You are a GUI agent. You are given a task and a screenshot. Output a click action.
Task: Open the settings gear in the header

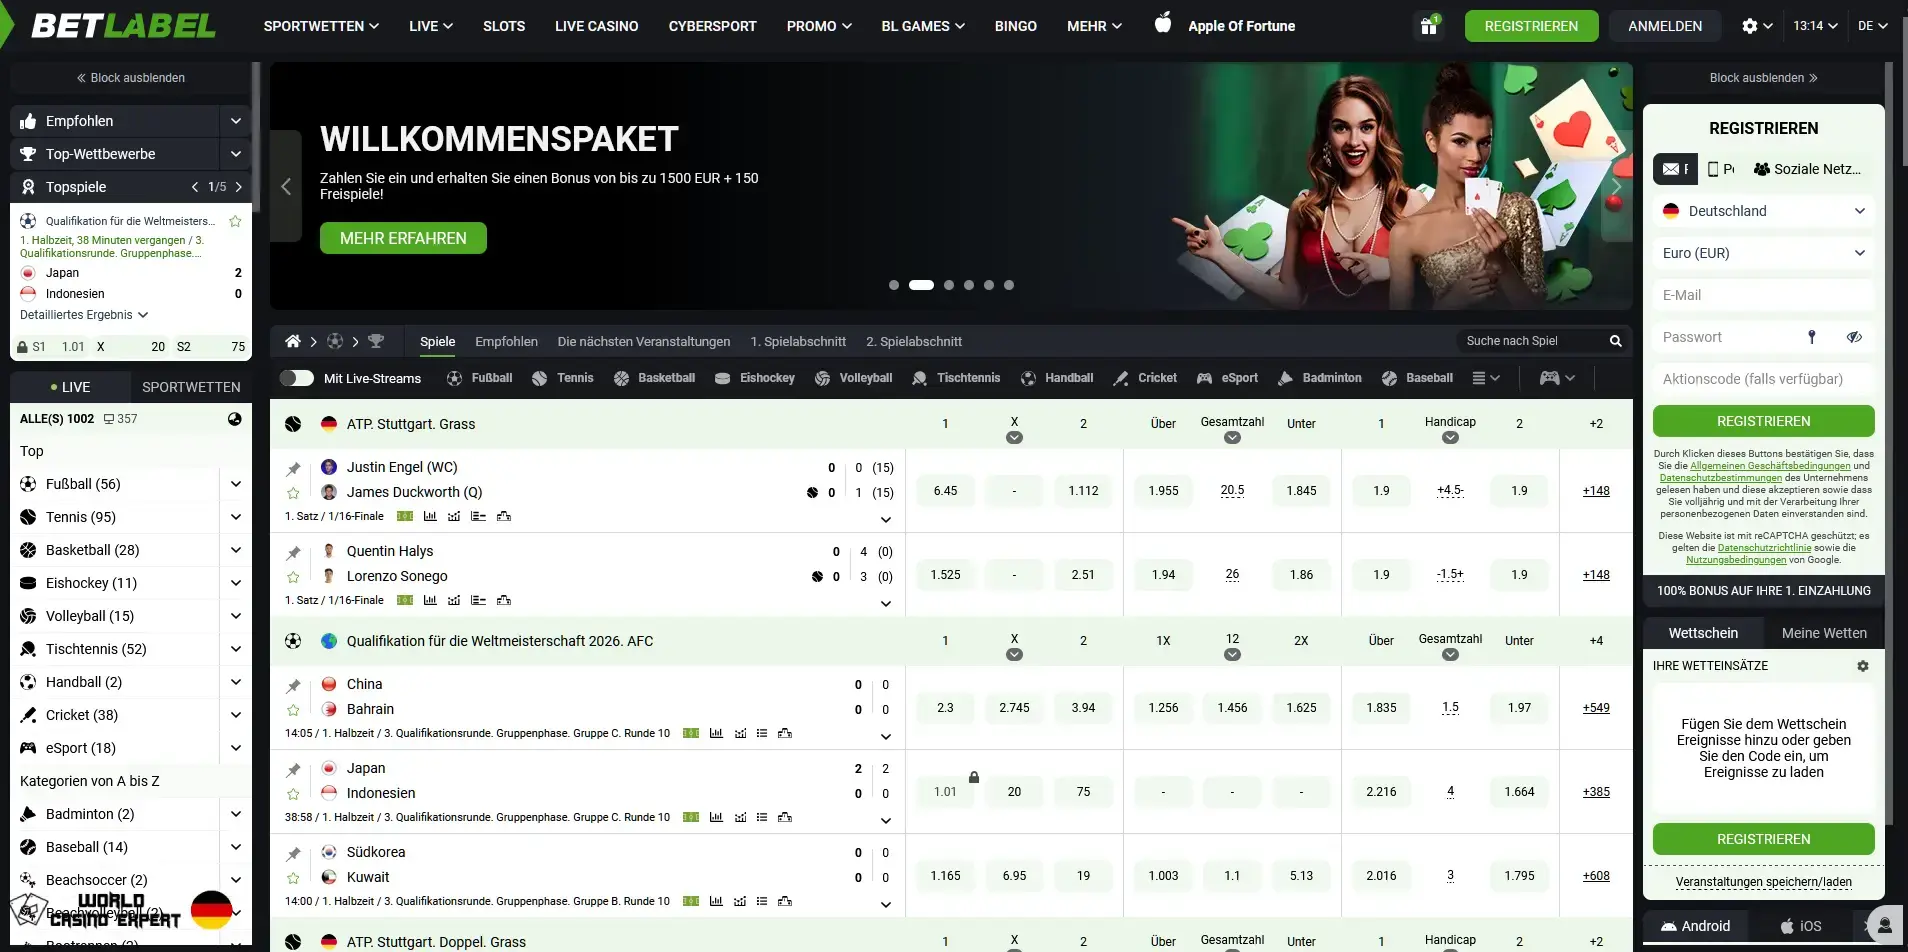coord(1749,26)
